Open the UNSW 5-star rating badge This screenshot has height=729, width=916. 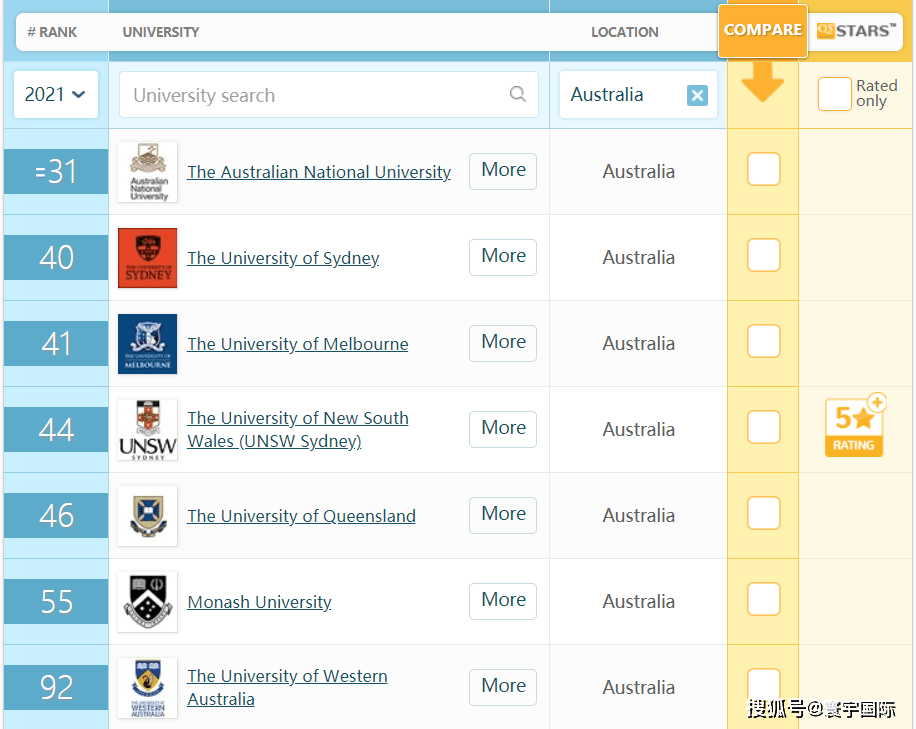click(x=854, y=428)
